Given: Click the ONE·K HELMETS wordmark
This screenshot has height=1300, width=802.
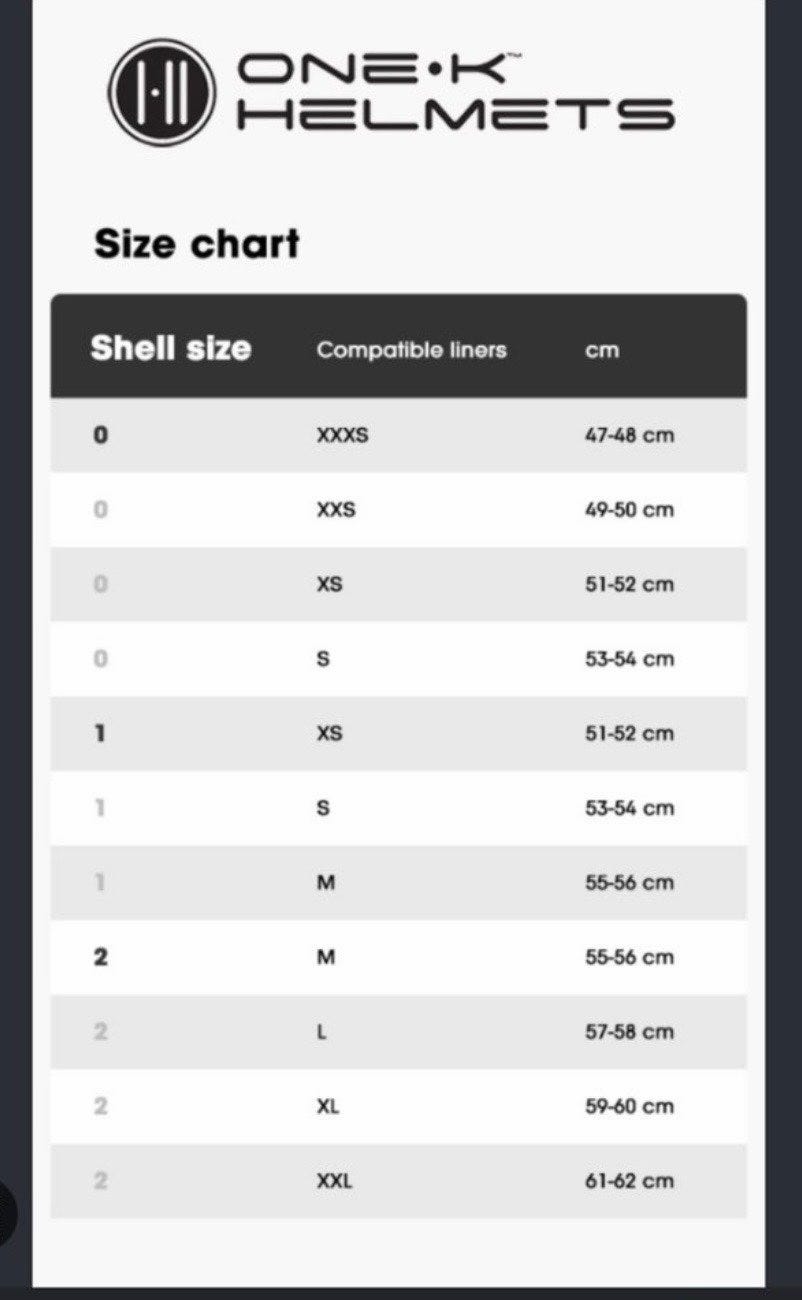Looking at the screenshot, I should 455,93.
